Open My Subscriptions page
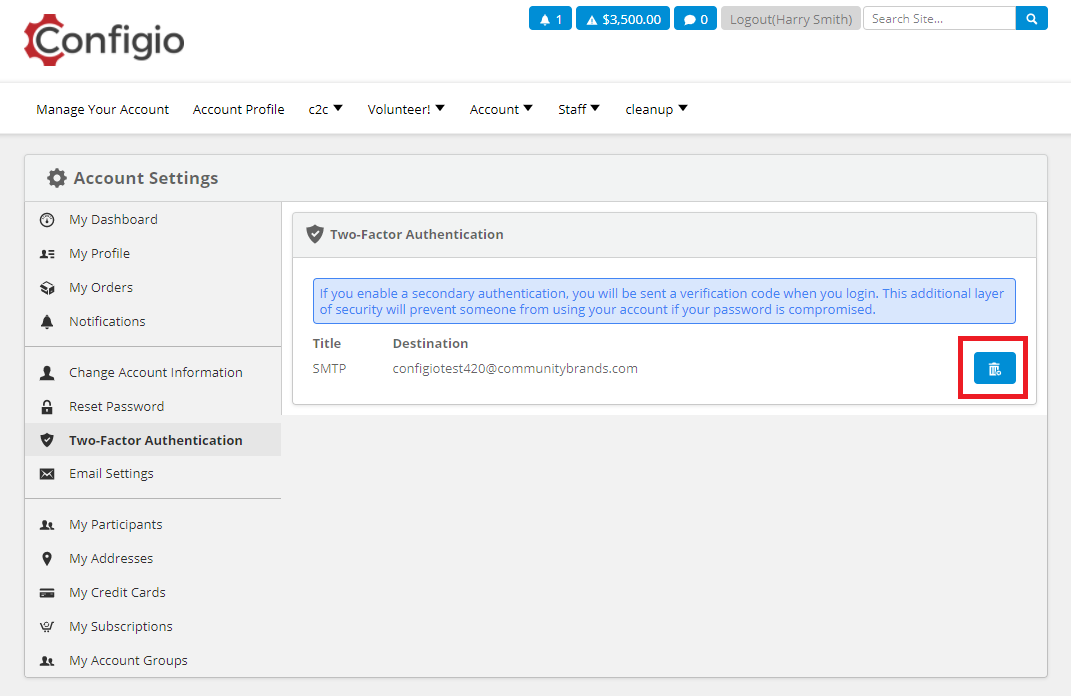This screenshot has height=696, width=1071. tap(120, 626)
